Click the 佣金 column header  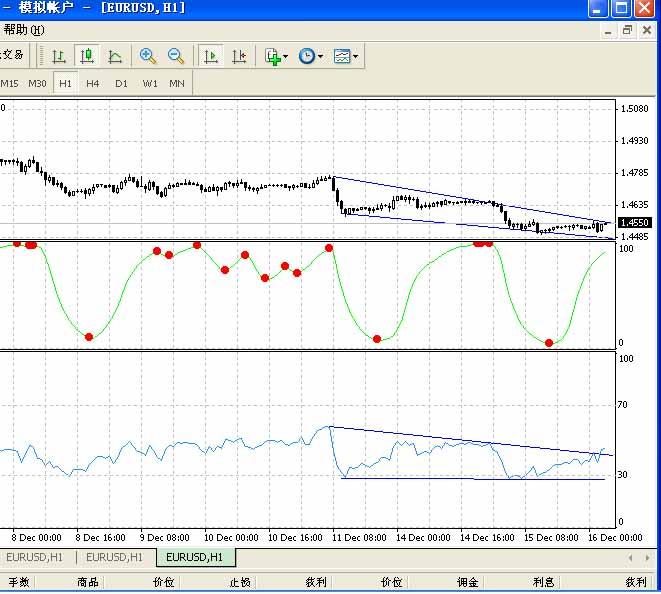pyautogui.click(x=468, y=582)
